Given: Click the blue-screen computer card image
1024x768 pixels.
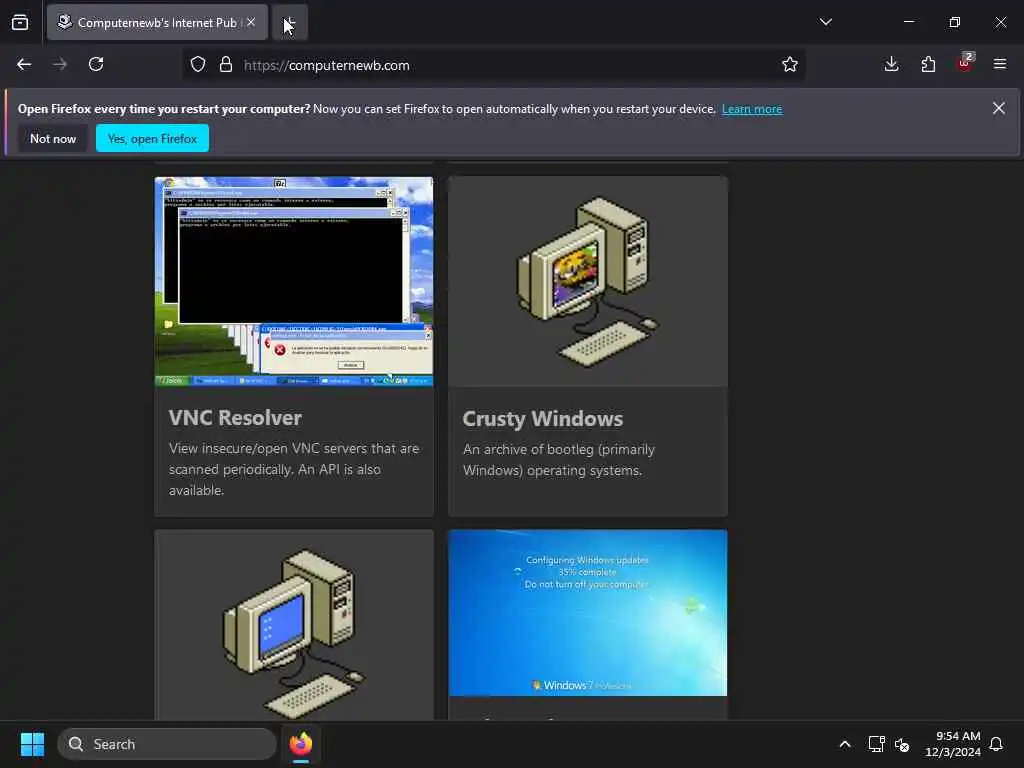Looking at the screenshot, I should (x=294, y=626).
